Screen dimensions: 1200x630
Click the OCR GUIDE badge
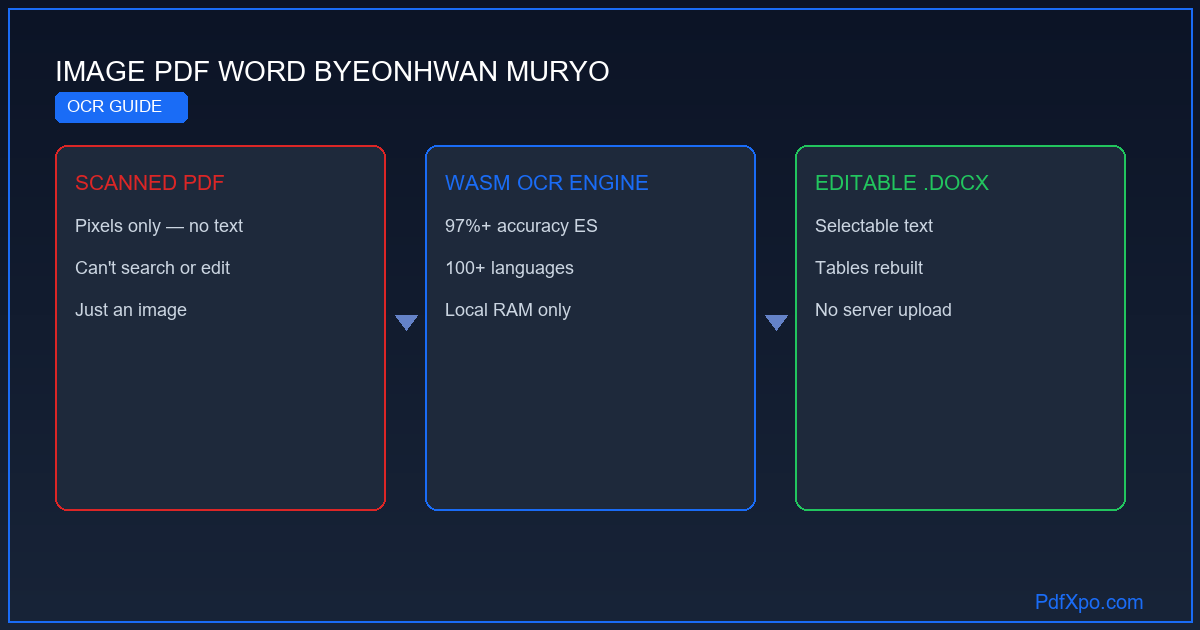point(121,107)
